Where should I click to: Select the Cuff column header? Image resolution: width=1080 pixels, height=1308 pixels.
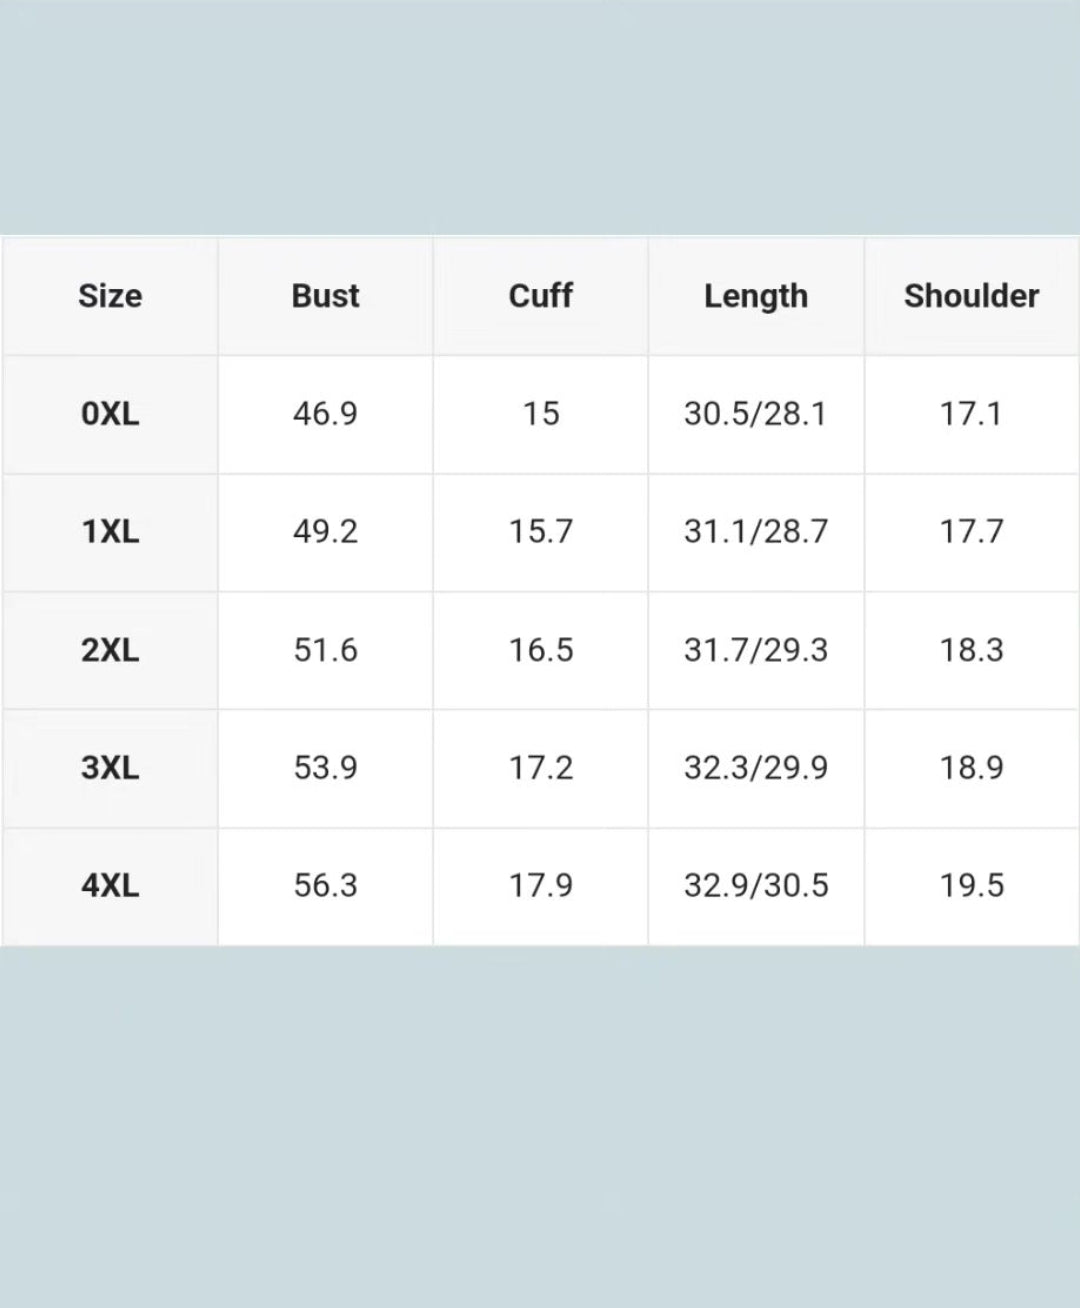coord(541,296)
